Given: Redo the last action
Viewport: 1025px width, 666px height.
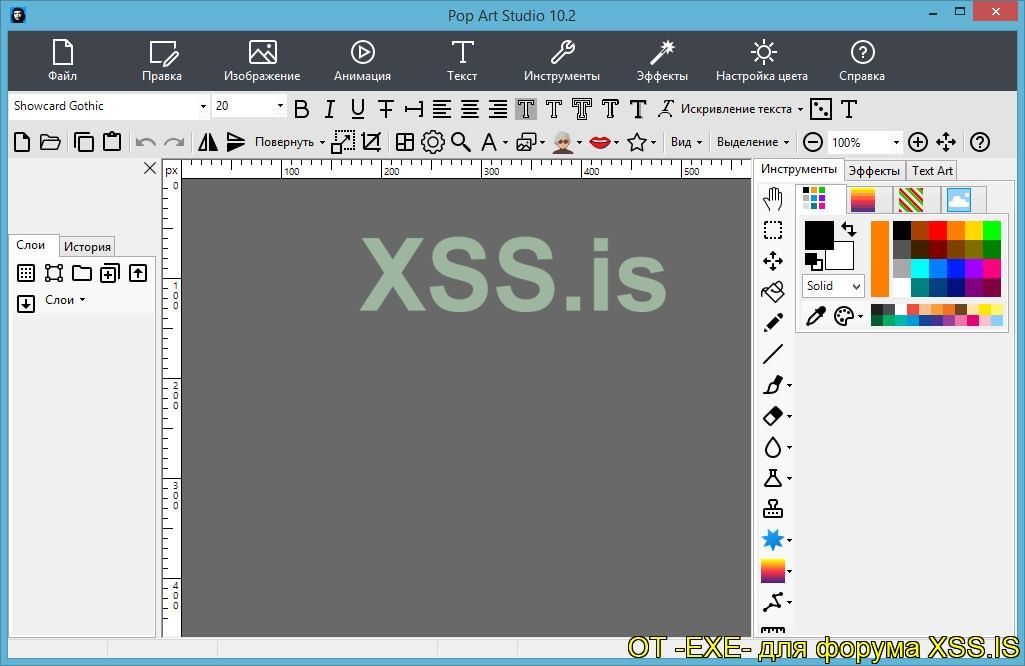Looking at the screenshot, I should click(x=173, y=142).
